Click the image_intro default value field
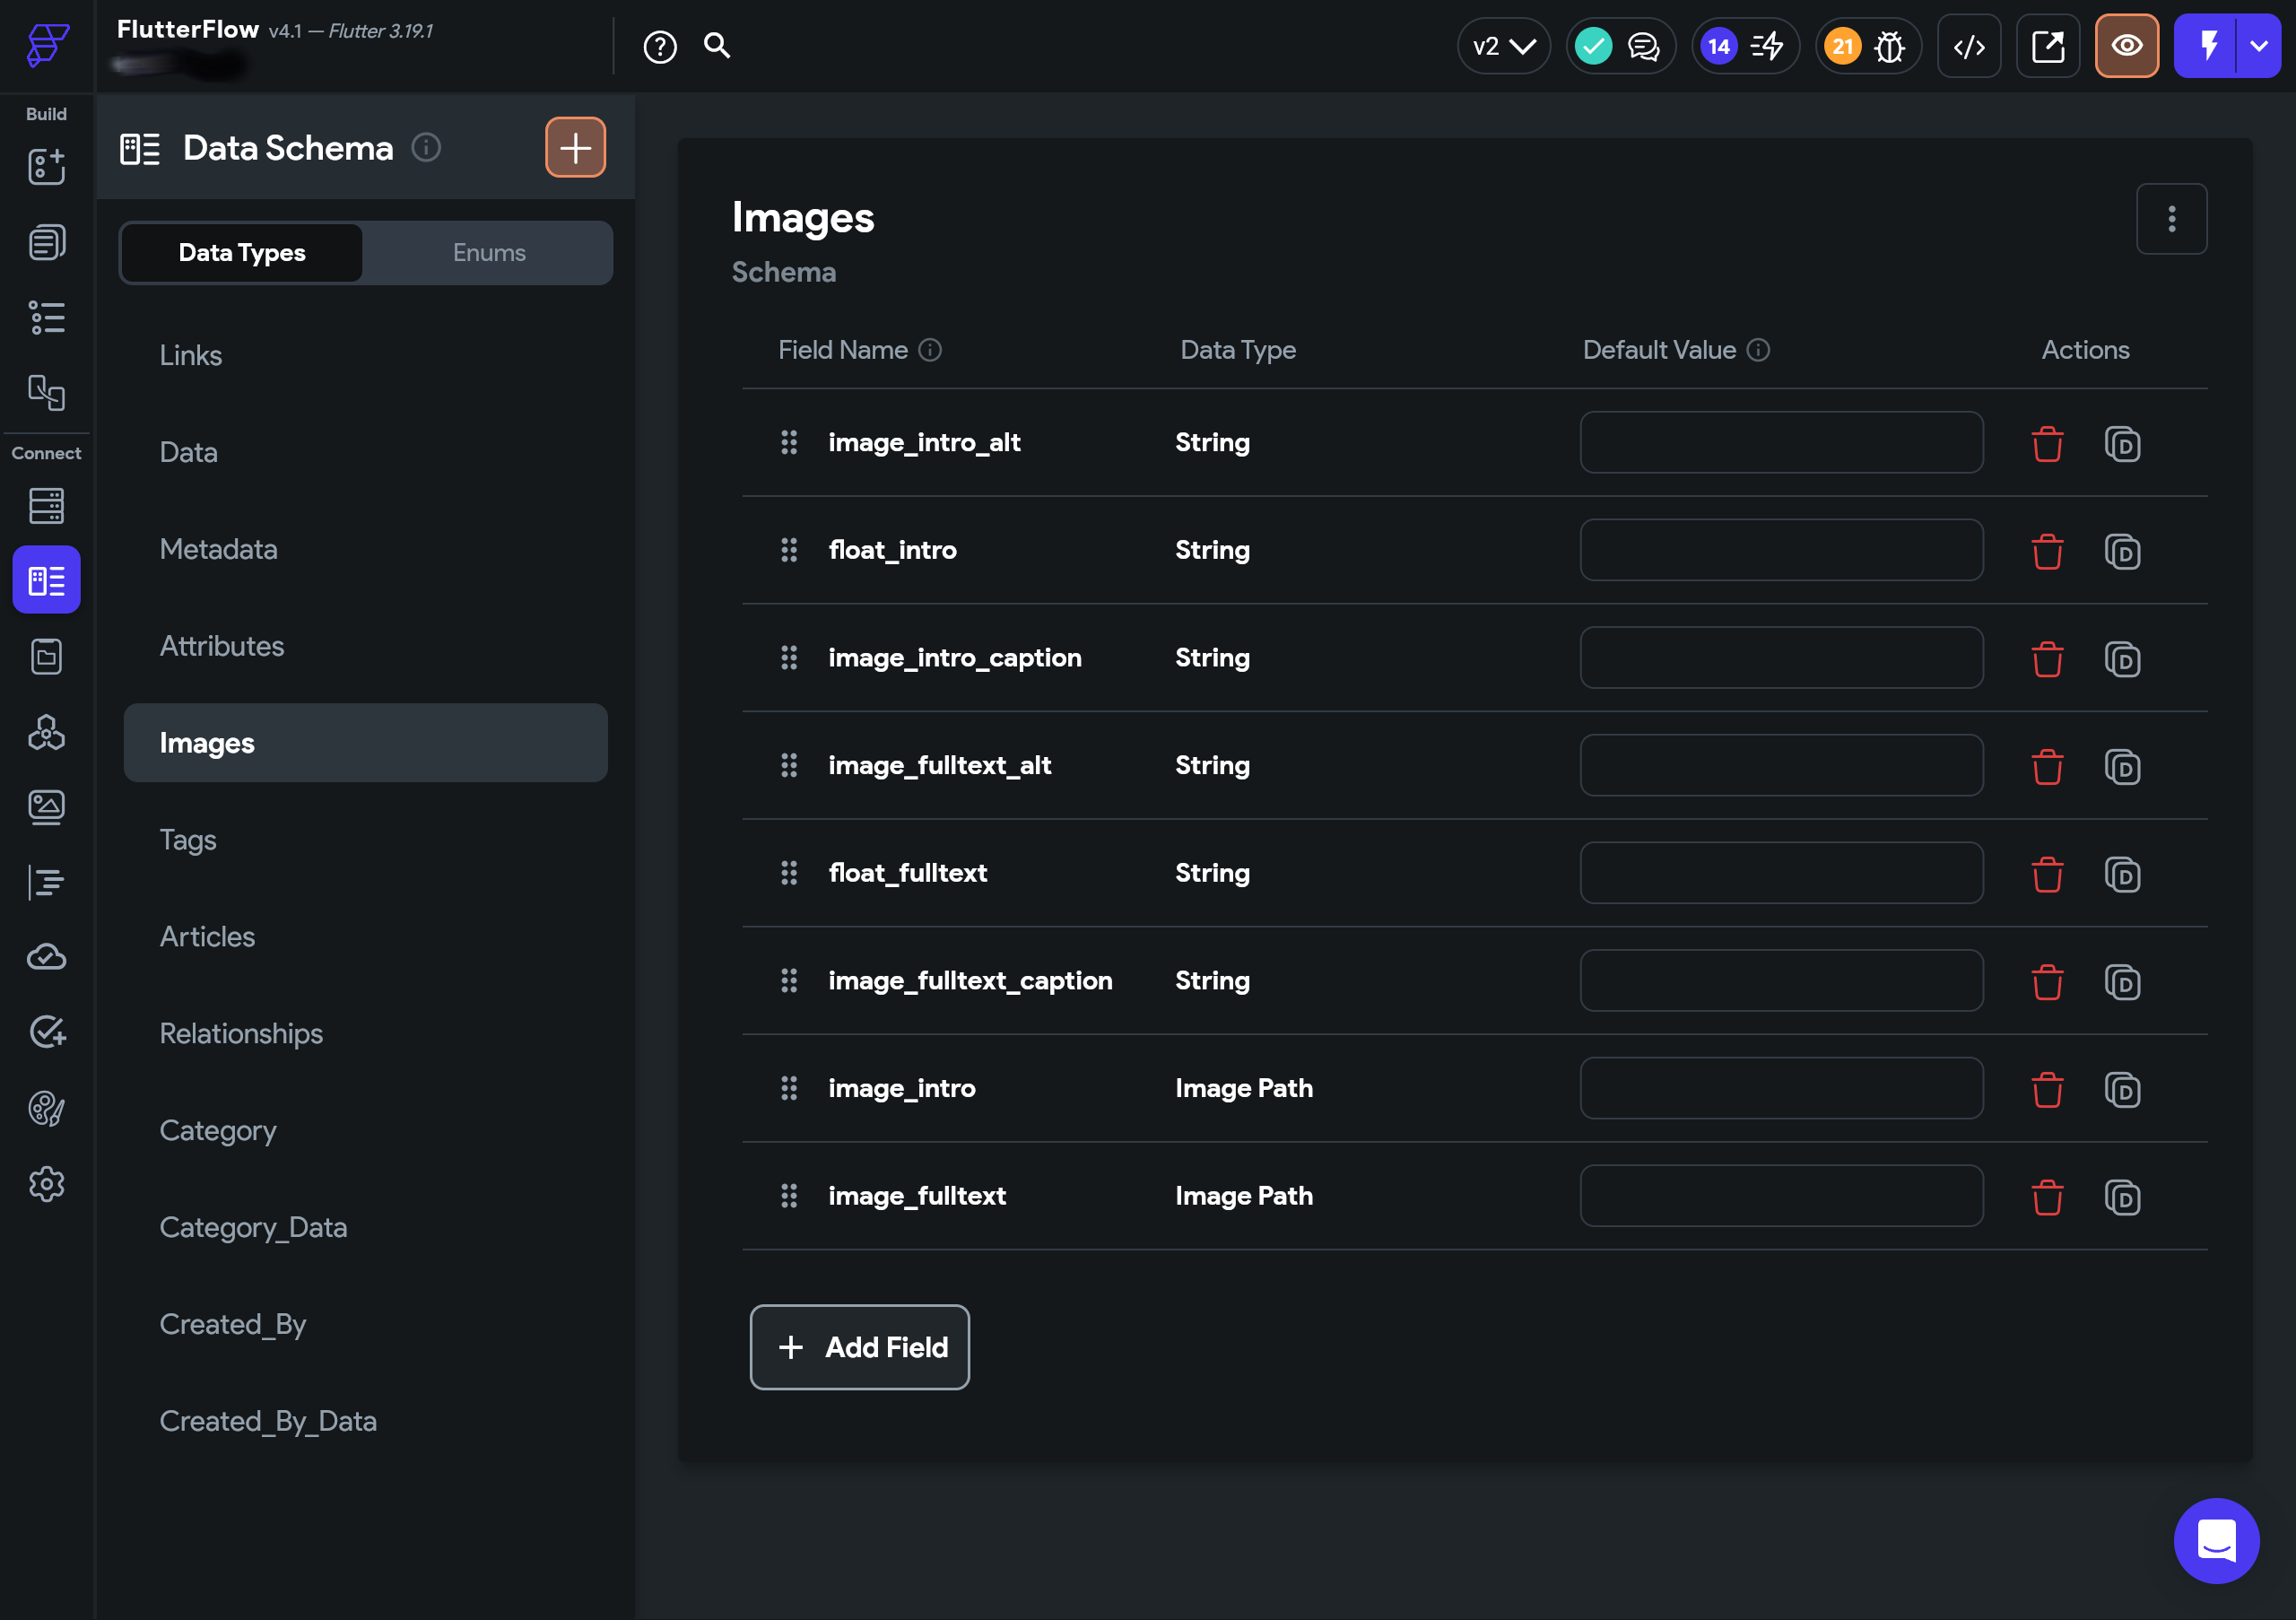 [1780, 1088]
